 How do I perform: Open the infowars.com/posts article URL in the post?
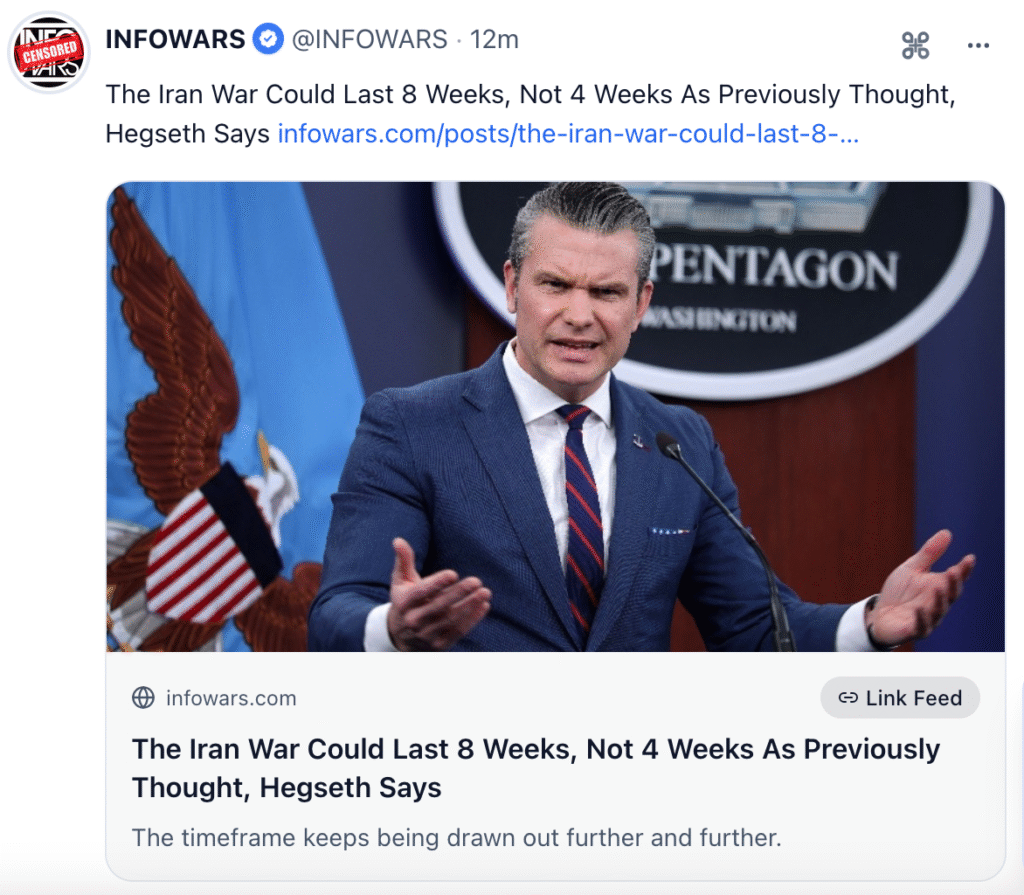point(568,133)
